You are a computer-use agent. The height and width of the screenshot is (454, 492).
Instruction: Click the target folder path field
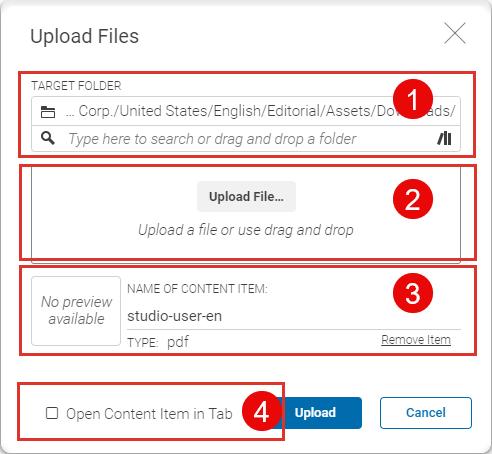click(246, 111)
